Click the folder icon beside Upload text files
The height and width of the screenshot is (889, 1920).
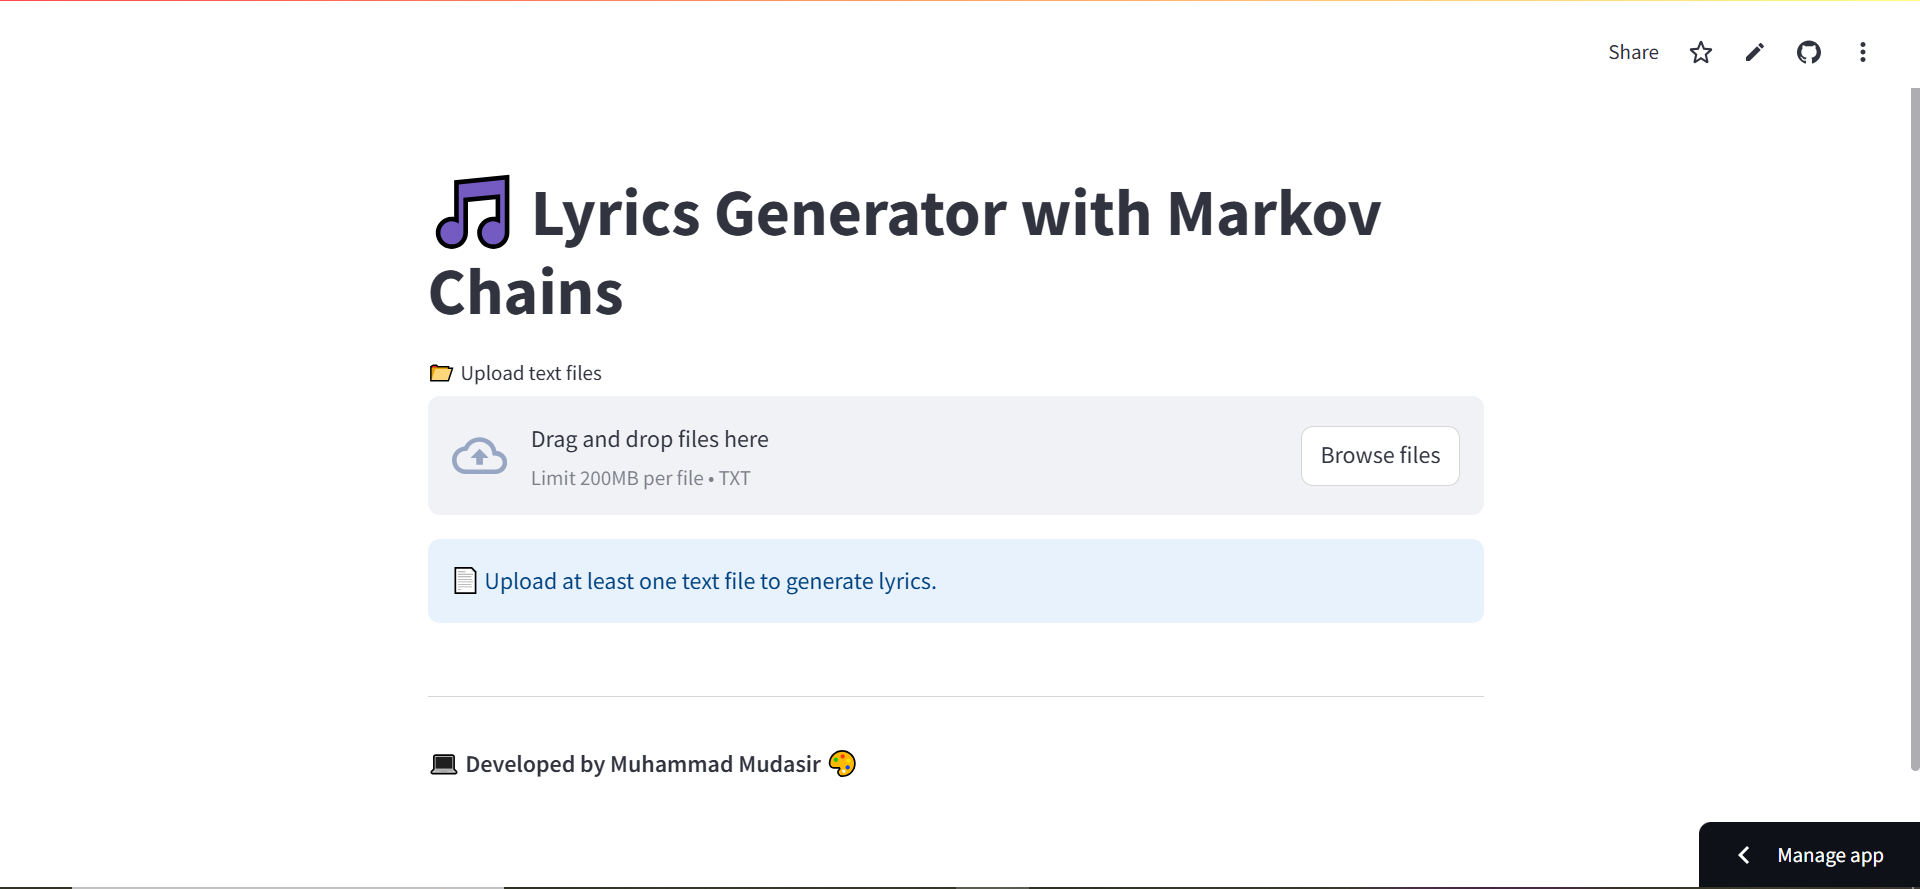pos(440,372)
